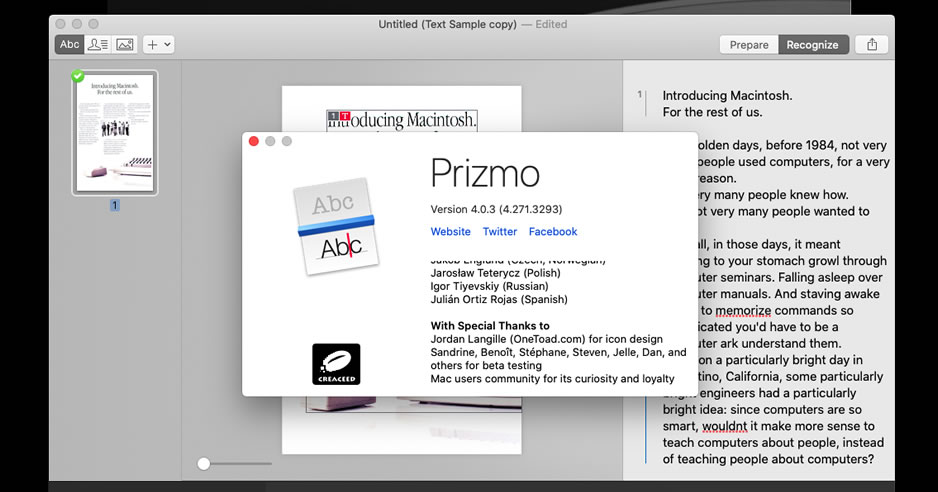Click 'Julián Ortiz Rojas (Spanish)' credit line
938x492 pixels.
coord(499,299)
